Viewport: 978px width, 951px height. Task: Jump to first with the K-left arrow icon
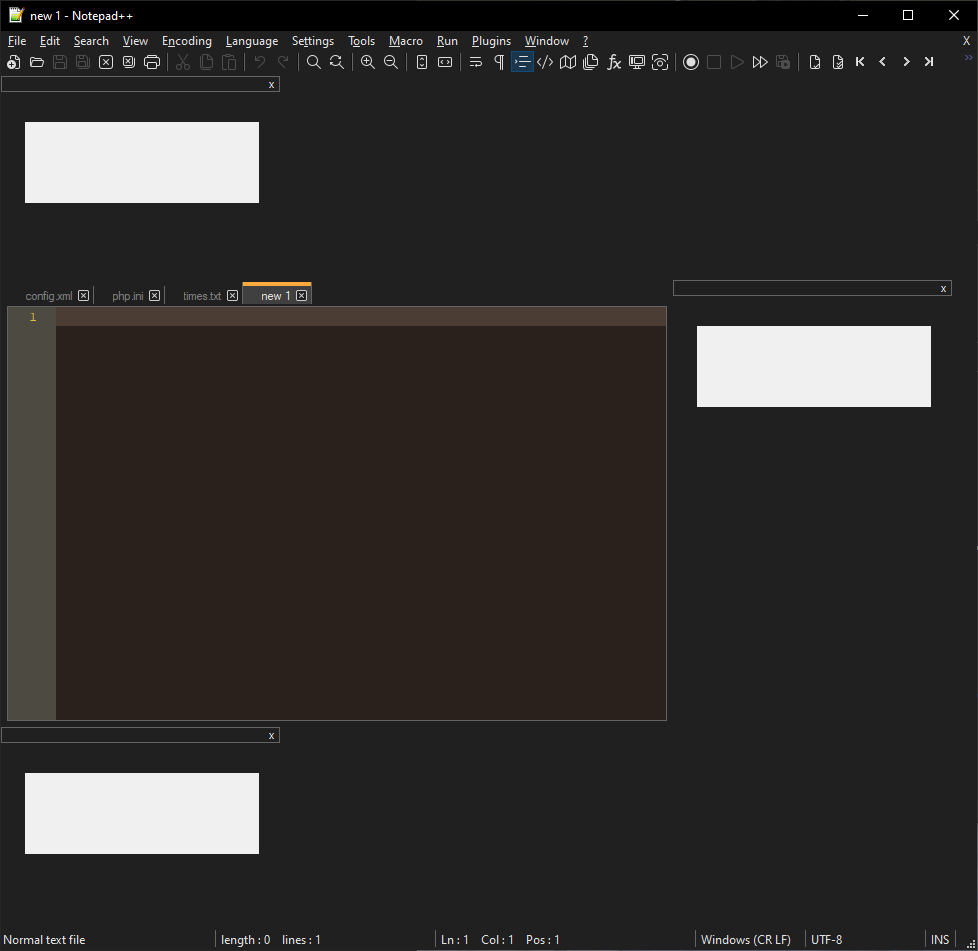tap(860, 62)
